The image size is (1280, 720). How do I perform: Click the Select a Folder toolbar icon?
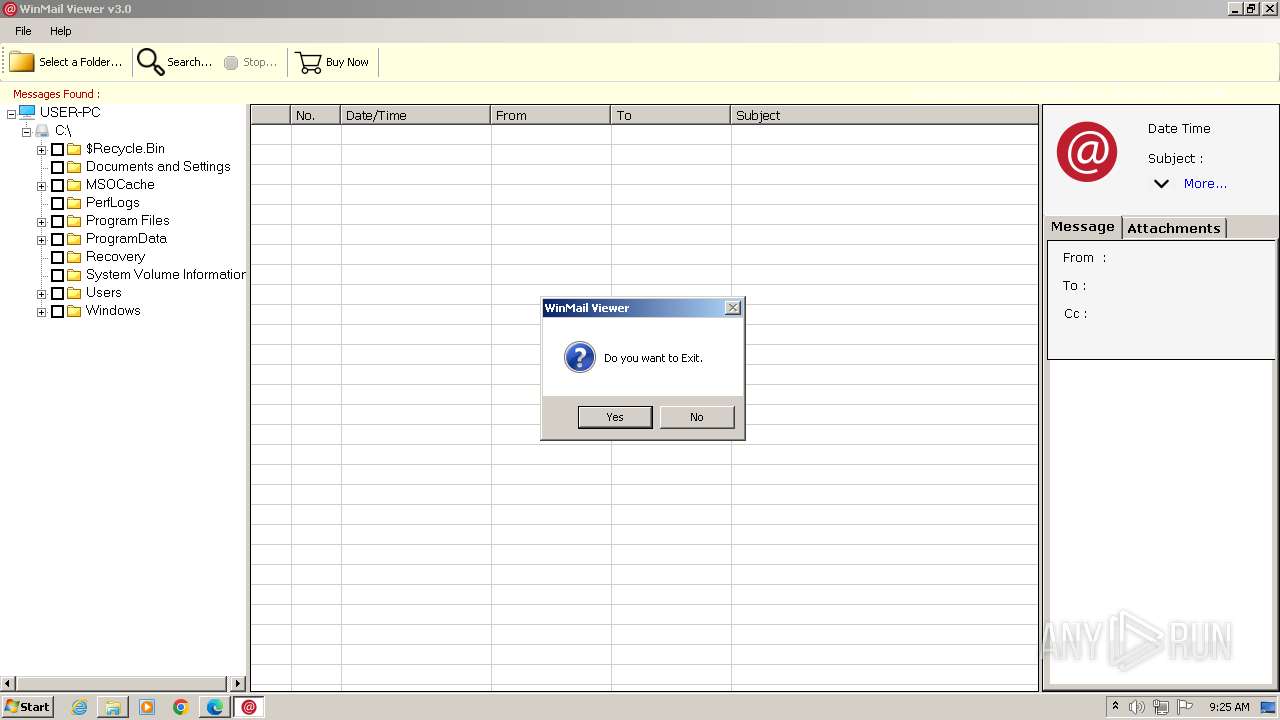[x=22, y=62]
